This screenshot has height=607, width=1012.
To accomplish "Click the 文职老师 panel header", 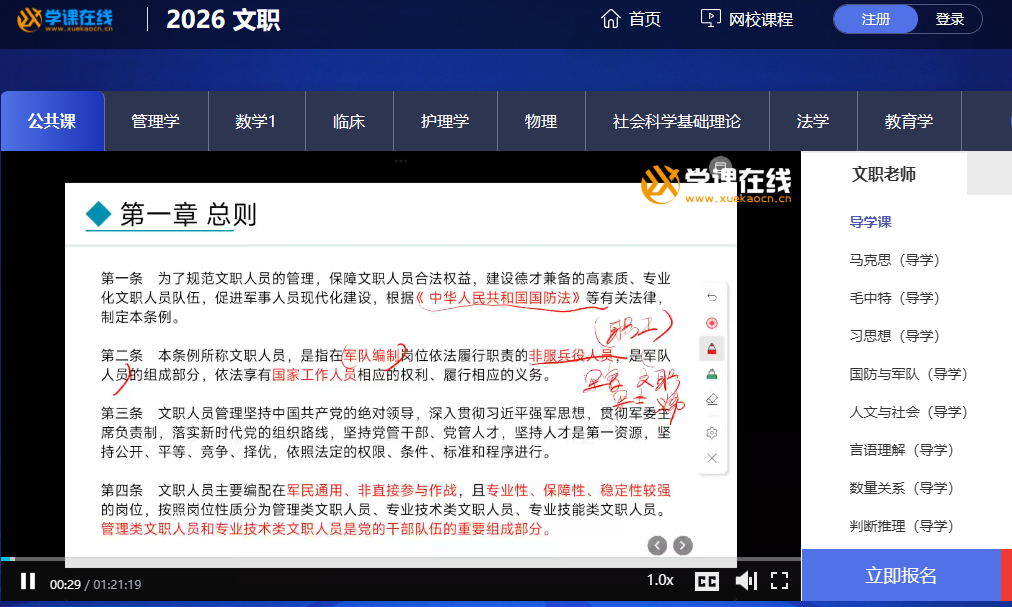I will coord(884,174).
